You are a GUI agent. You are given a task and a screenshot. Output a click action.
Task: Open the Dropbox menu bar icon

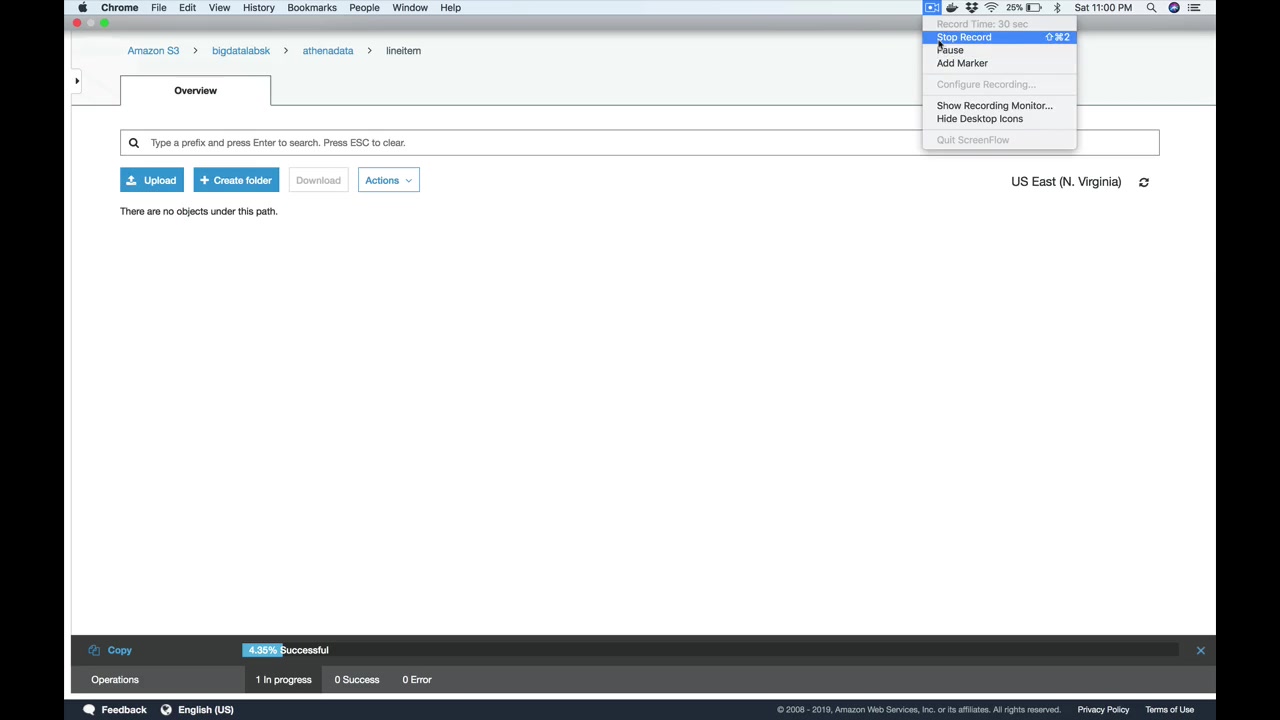[x=971, y=8]
